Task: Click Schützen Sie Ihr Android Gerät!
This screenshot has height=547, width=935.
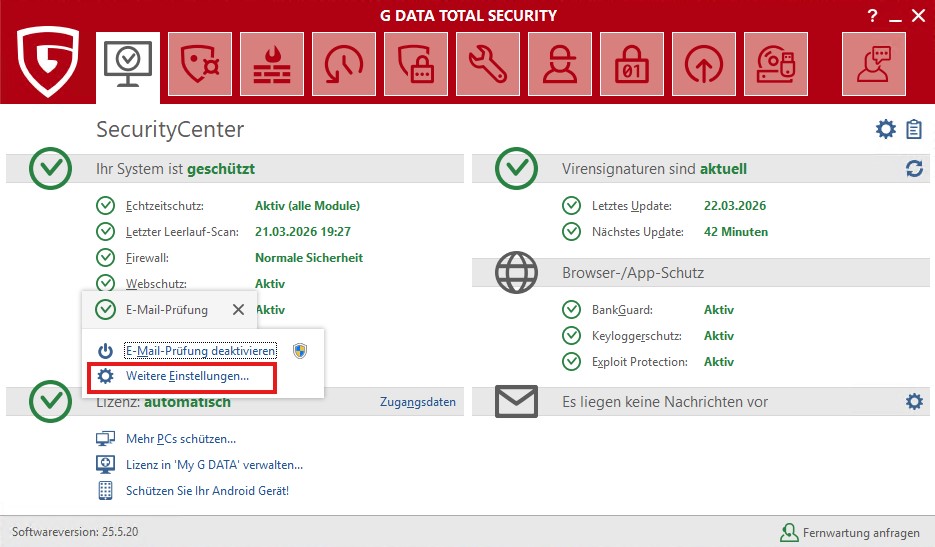Action: click(x=207, y=491)
